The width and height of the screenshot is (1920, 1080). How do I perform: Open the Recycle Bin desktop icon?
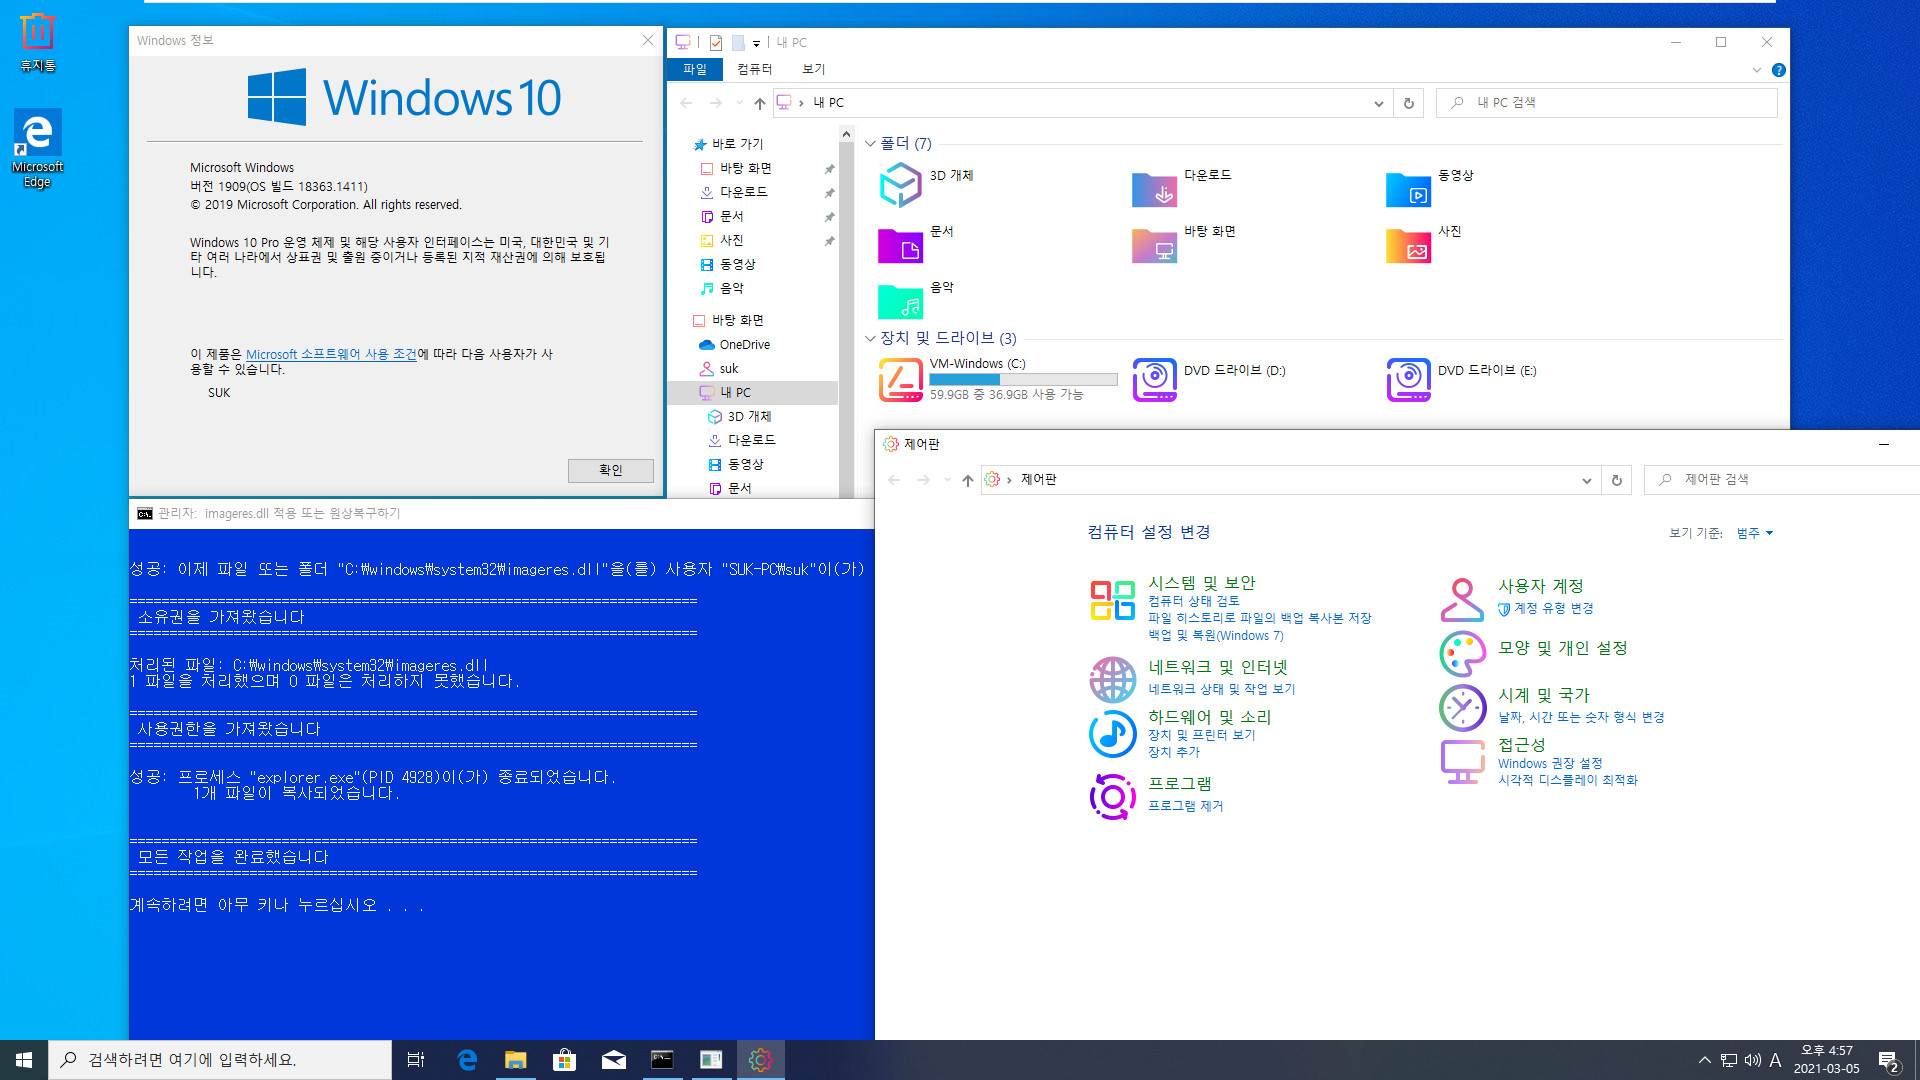point(37,42)
